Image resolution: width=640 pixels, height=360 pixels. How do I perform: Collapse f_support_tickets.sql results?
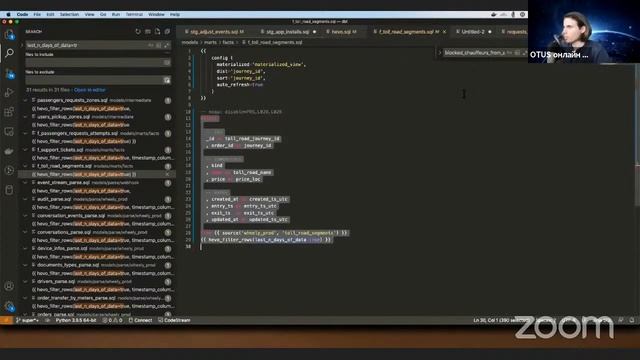pyautogui.click(x=25, y=150)
